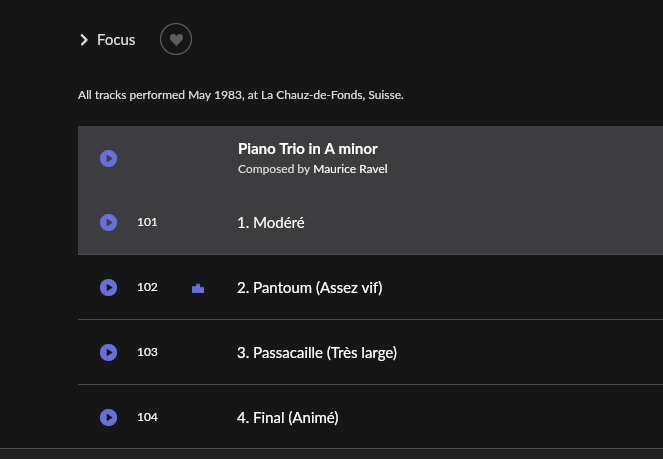Click track number 104
This screenshot has height=459, width=663.
147,418
